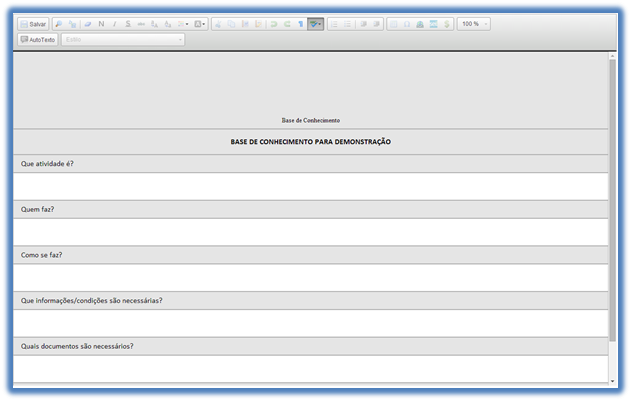This screenshot has height=401, width=631.
Task: Click the field under 'Que atividade é?'
Action: pos(310,186)
